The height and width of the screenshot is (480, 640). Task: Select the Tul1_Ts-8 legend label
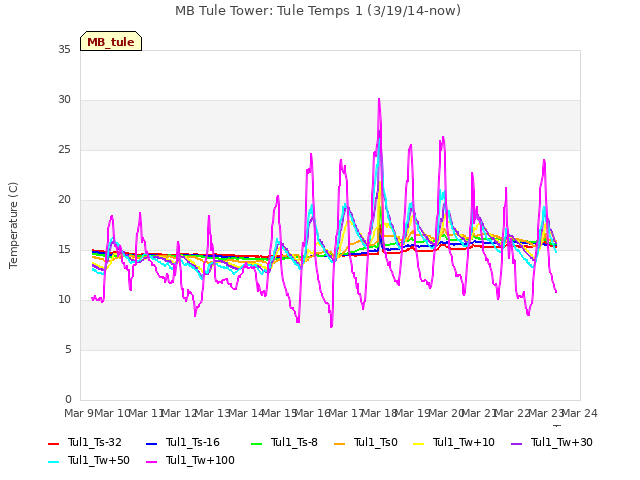(x=294, y=442)
